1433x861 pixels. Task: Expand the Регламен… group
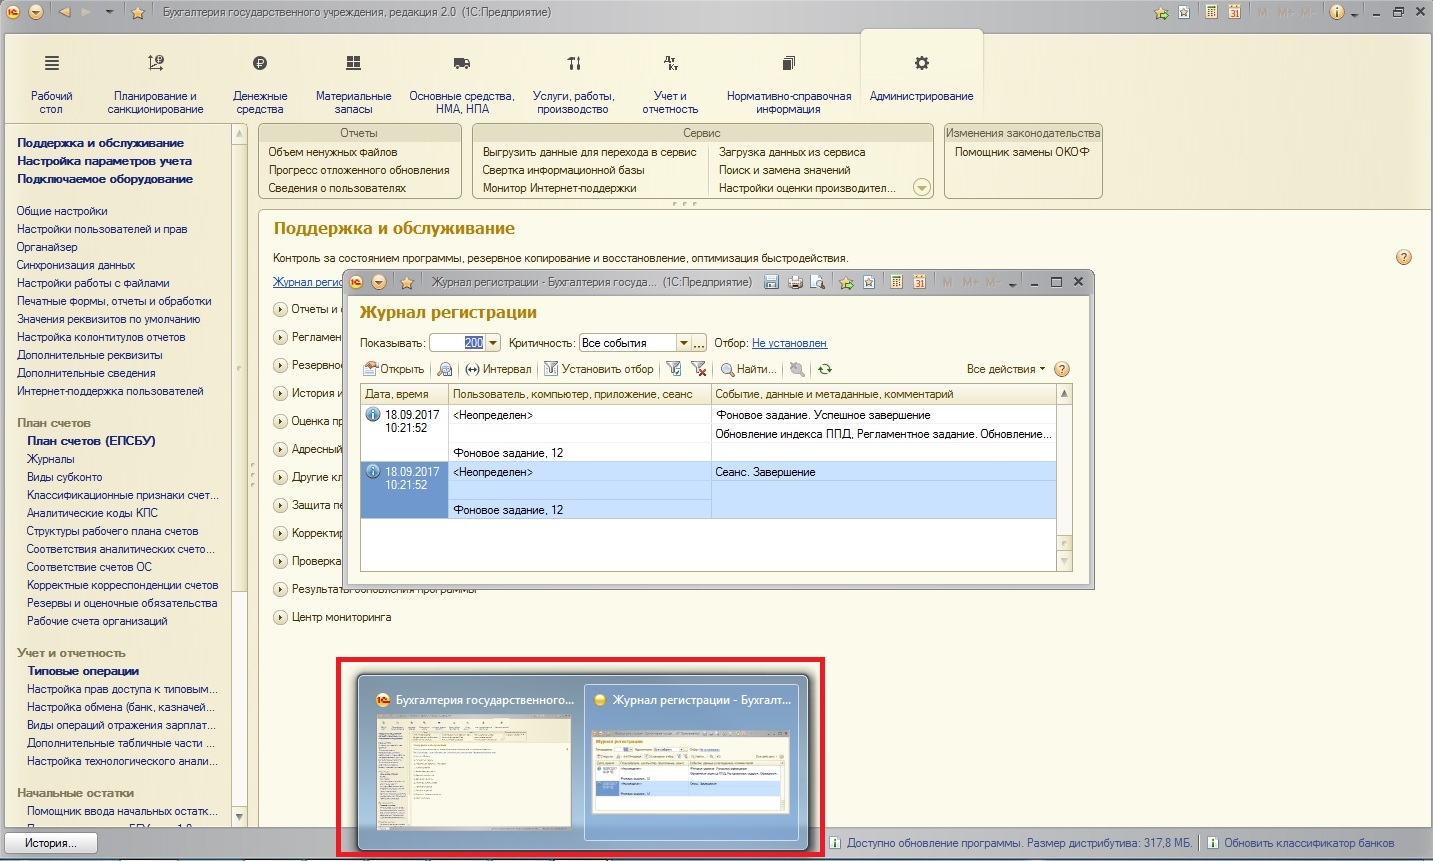coord(281,337)
